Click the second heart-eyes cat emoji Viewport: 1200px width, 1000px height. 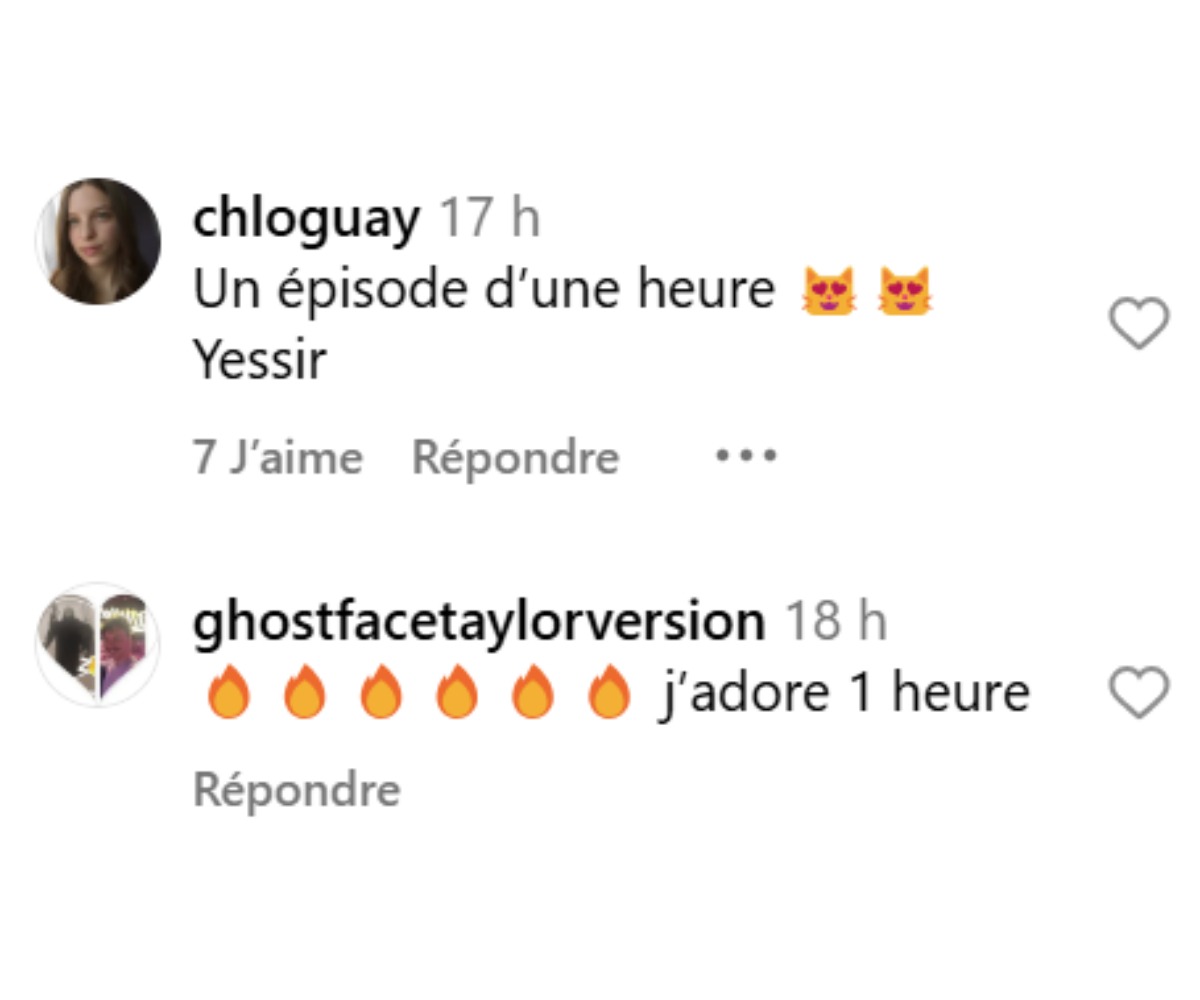904,291
